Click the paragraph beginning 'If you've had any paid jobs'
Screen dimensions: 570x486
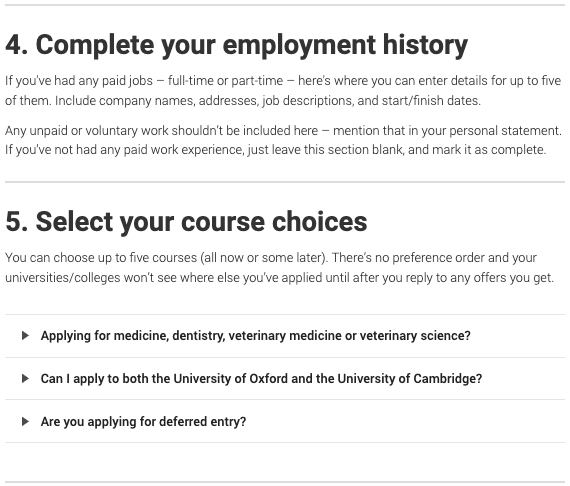[283, 91]
